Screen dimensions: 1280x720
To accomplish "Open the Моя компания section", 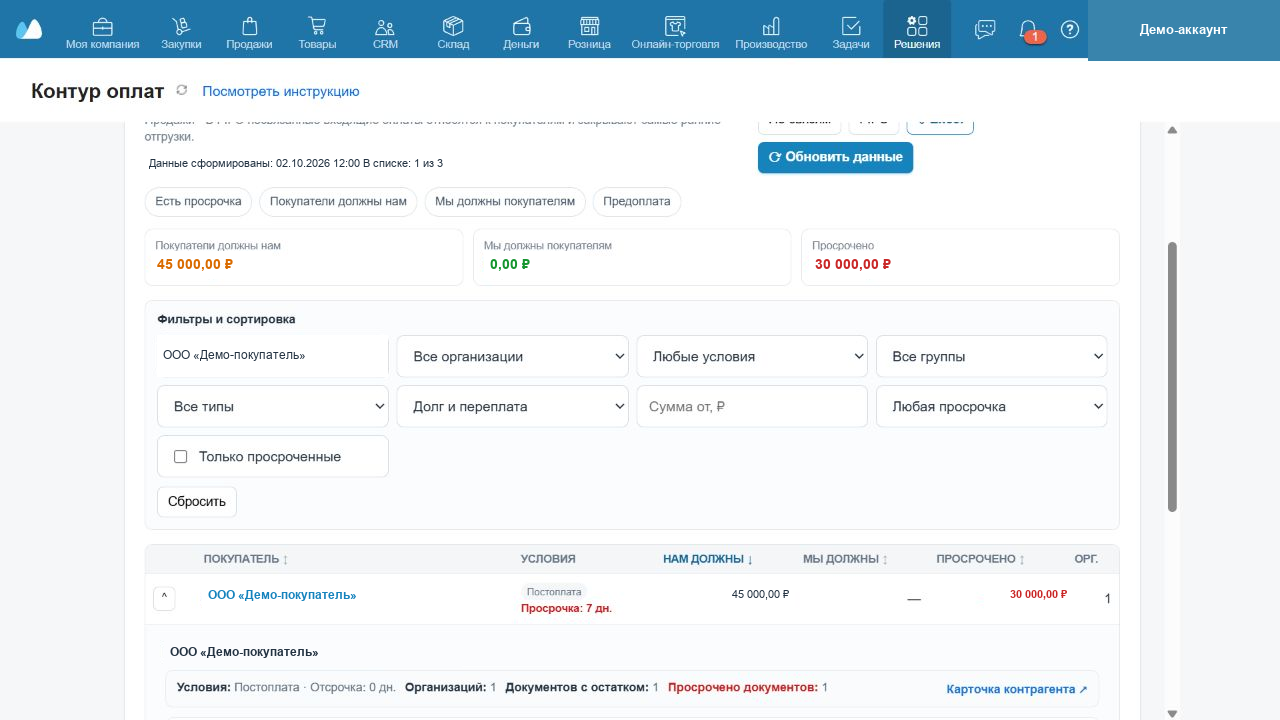I will pyautogui.click(x=102, y=30).
